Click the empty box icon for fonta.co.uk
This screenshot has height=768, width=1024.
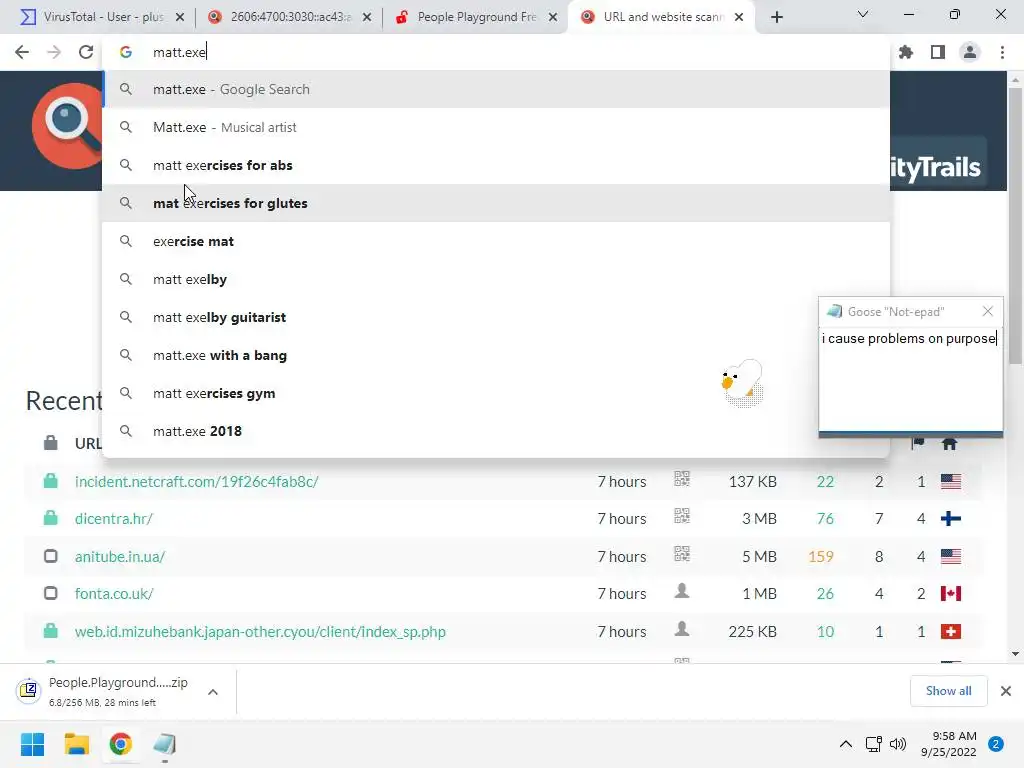(50, 593)
